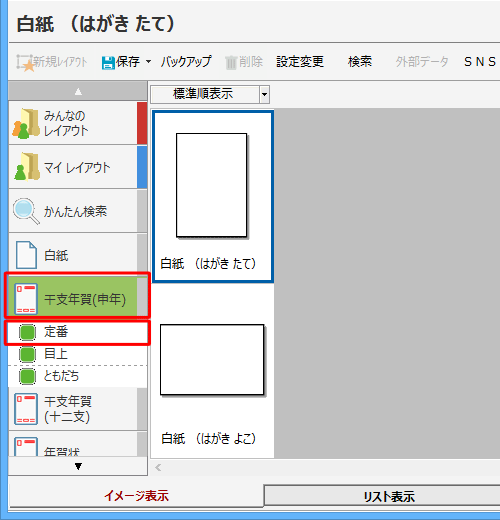The height and width of the screenshot is (520, 500).
Task: Click the 新規レイアウト text label
Action: (60, 62)
